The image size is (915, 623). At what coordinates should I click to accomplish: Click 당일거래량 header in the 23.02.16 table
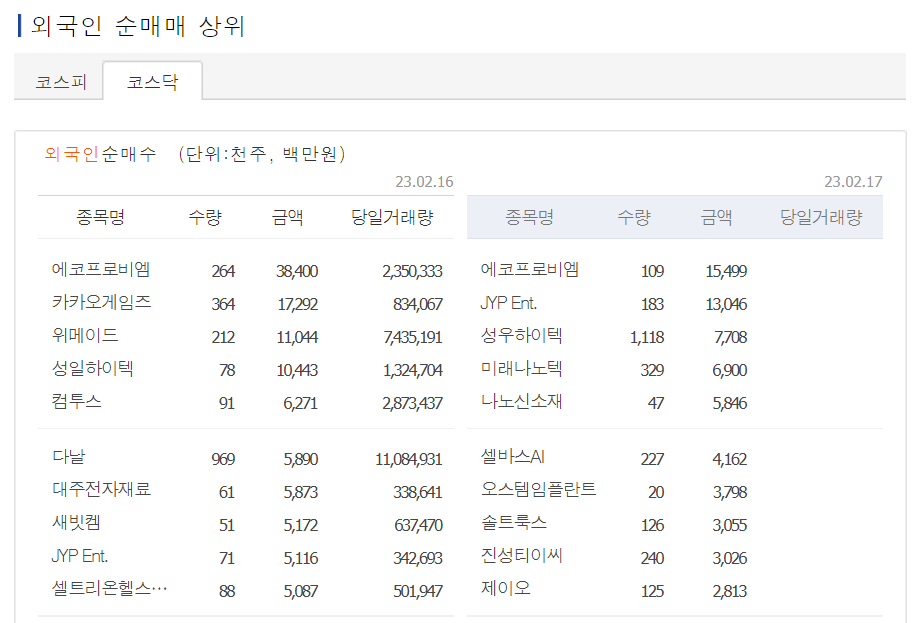[x=392, y=218]
